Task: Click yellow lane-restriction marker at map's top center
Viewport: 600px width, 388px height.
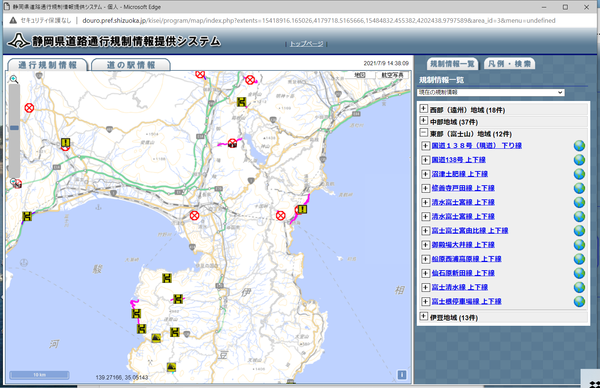Action: point(241,102)
